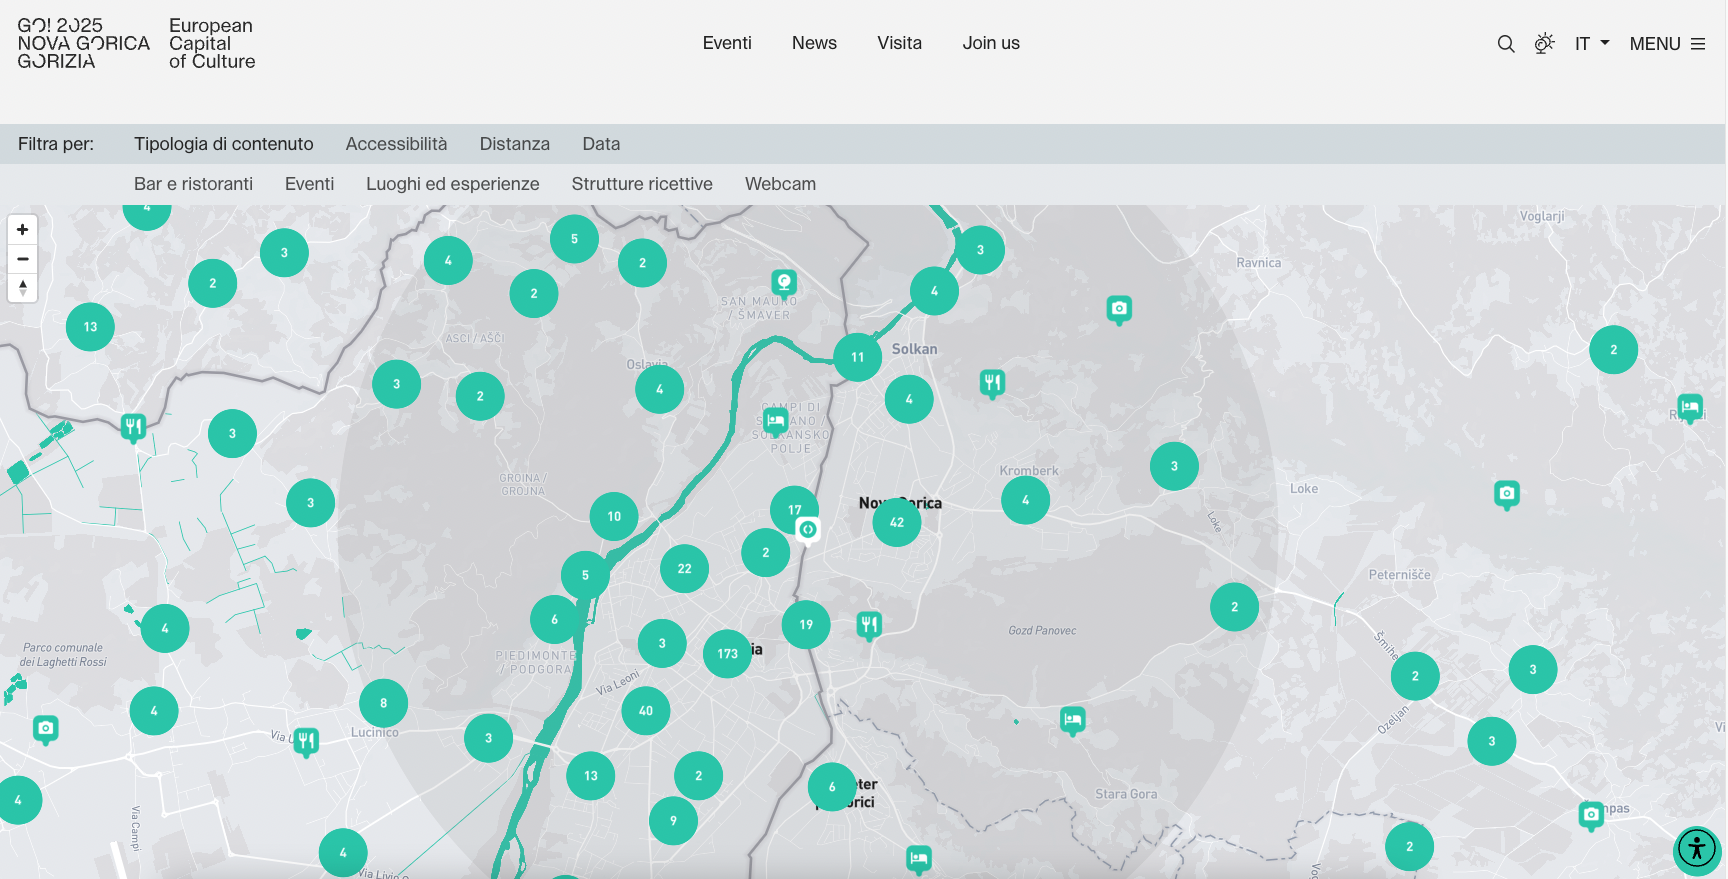Toggle the Strutture ricettive filter
The width and height of the screenshot is (1728, 879).
pos(642,184)
